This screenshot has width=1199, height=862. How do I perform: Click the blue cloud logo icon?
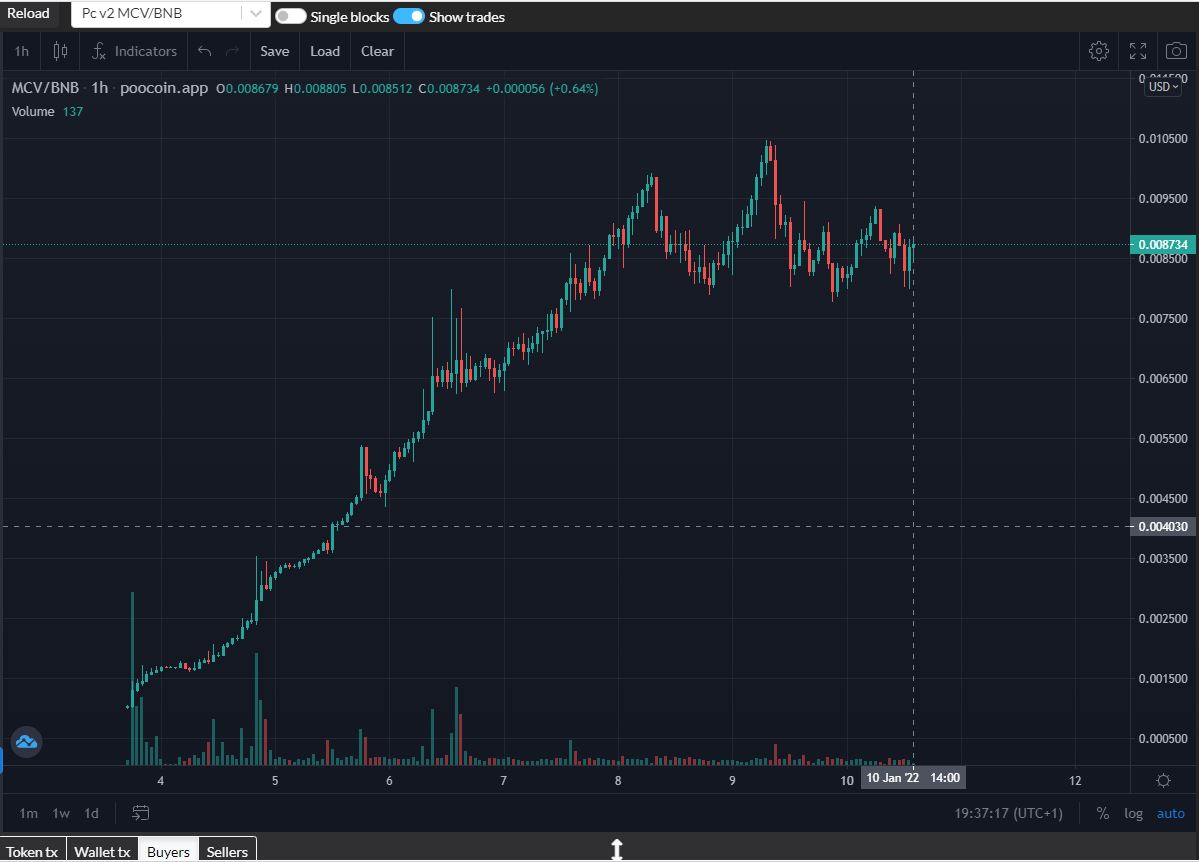[26, 741]
